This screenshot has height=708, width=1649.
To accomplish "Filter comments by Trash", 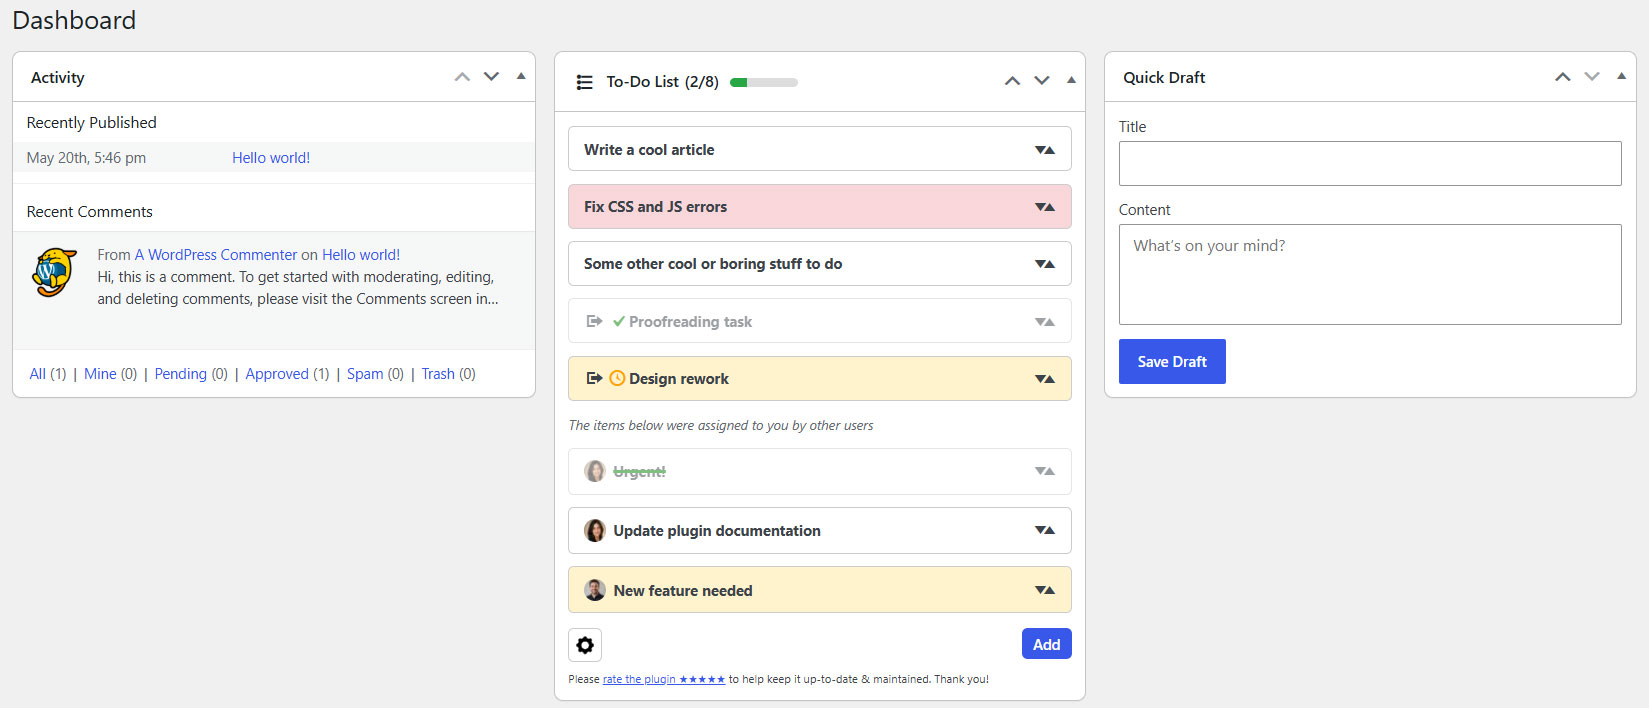I will 438,374.
